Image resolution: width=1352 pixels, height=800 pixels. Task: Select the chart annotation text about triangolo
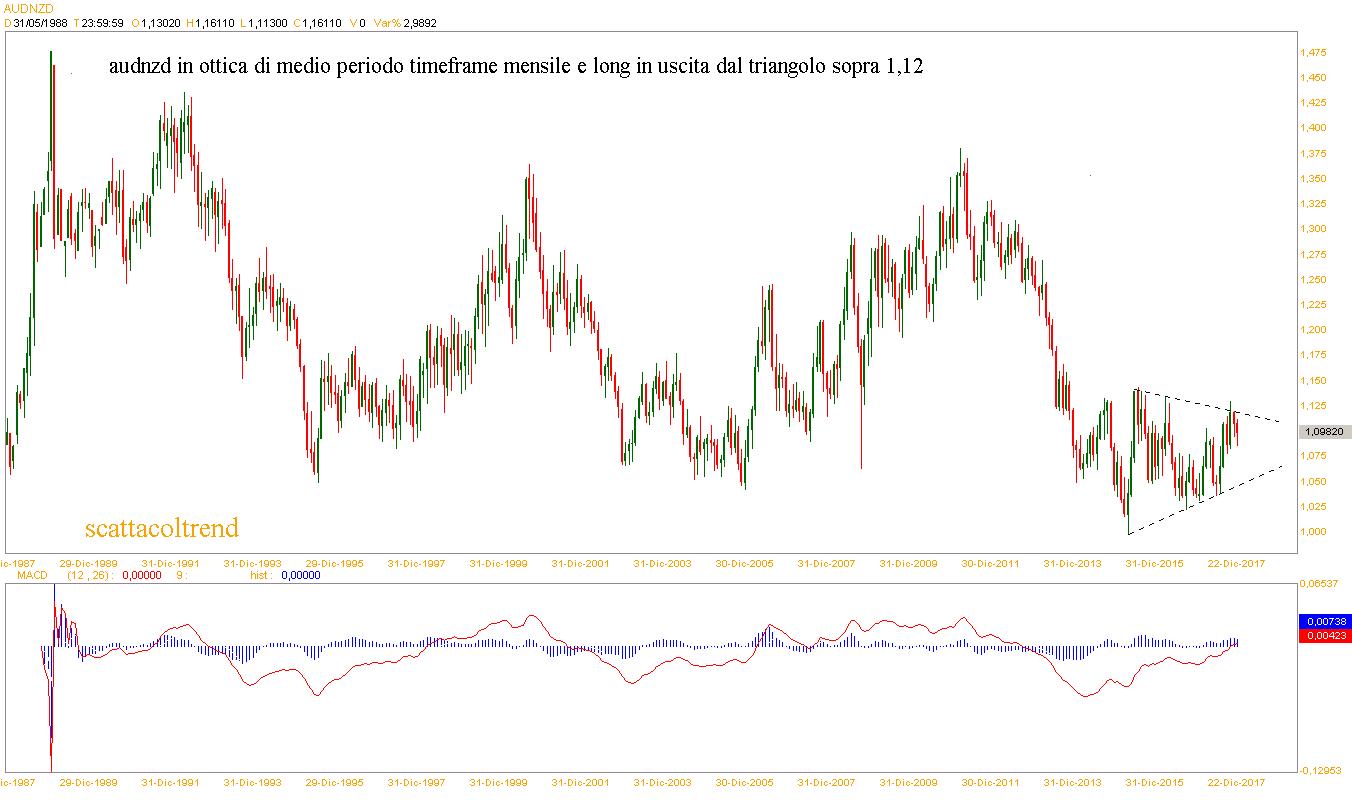click(523, 68)
